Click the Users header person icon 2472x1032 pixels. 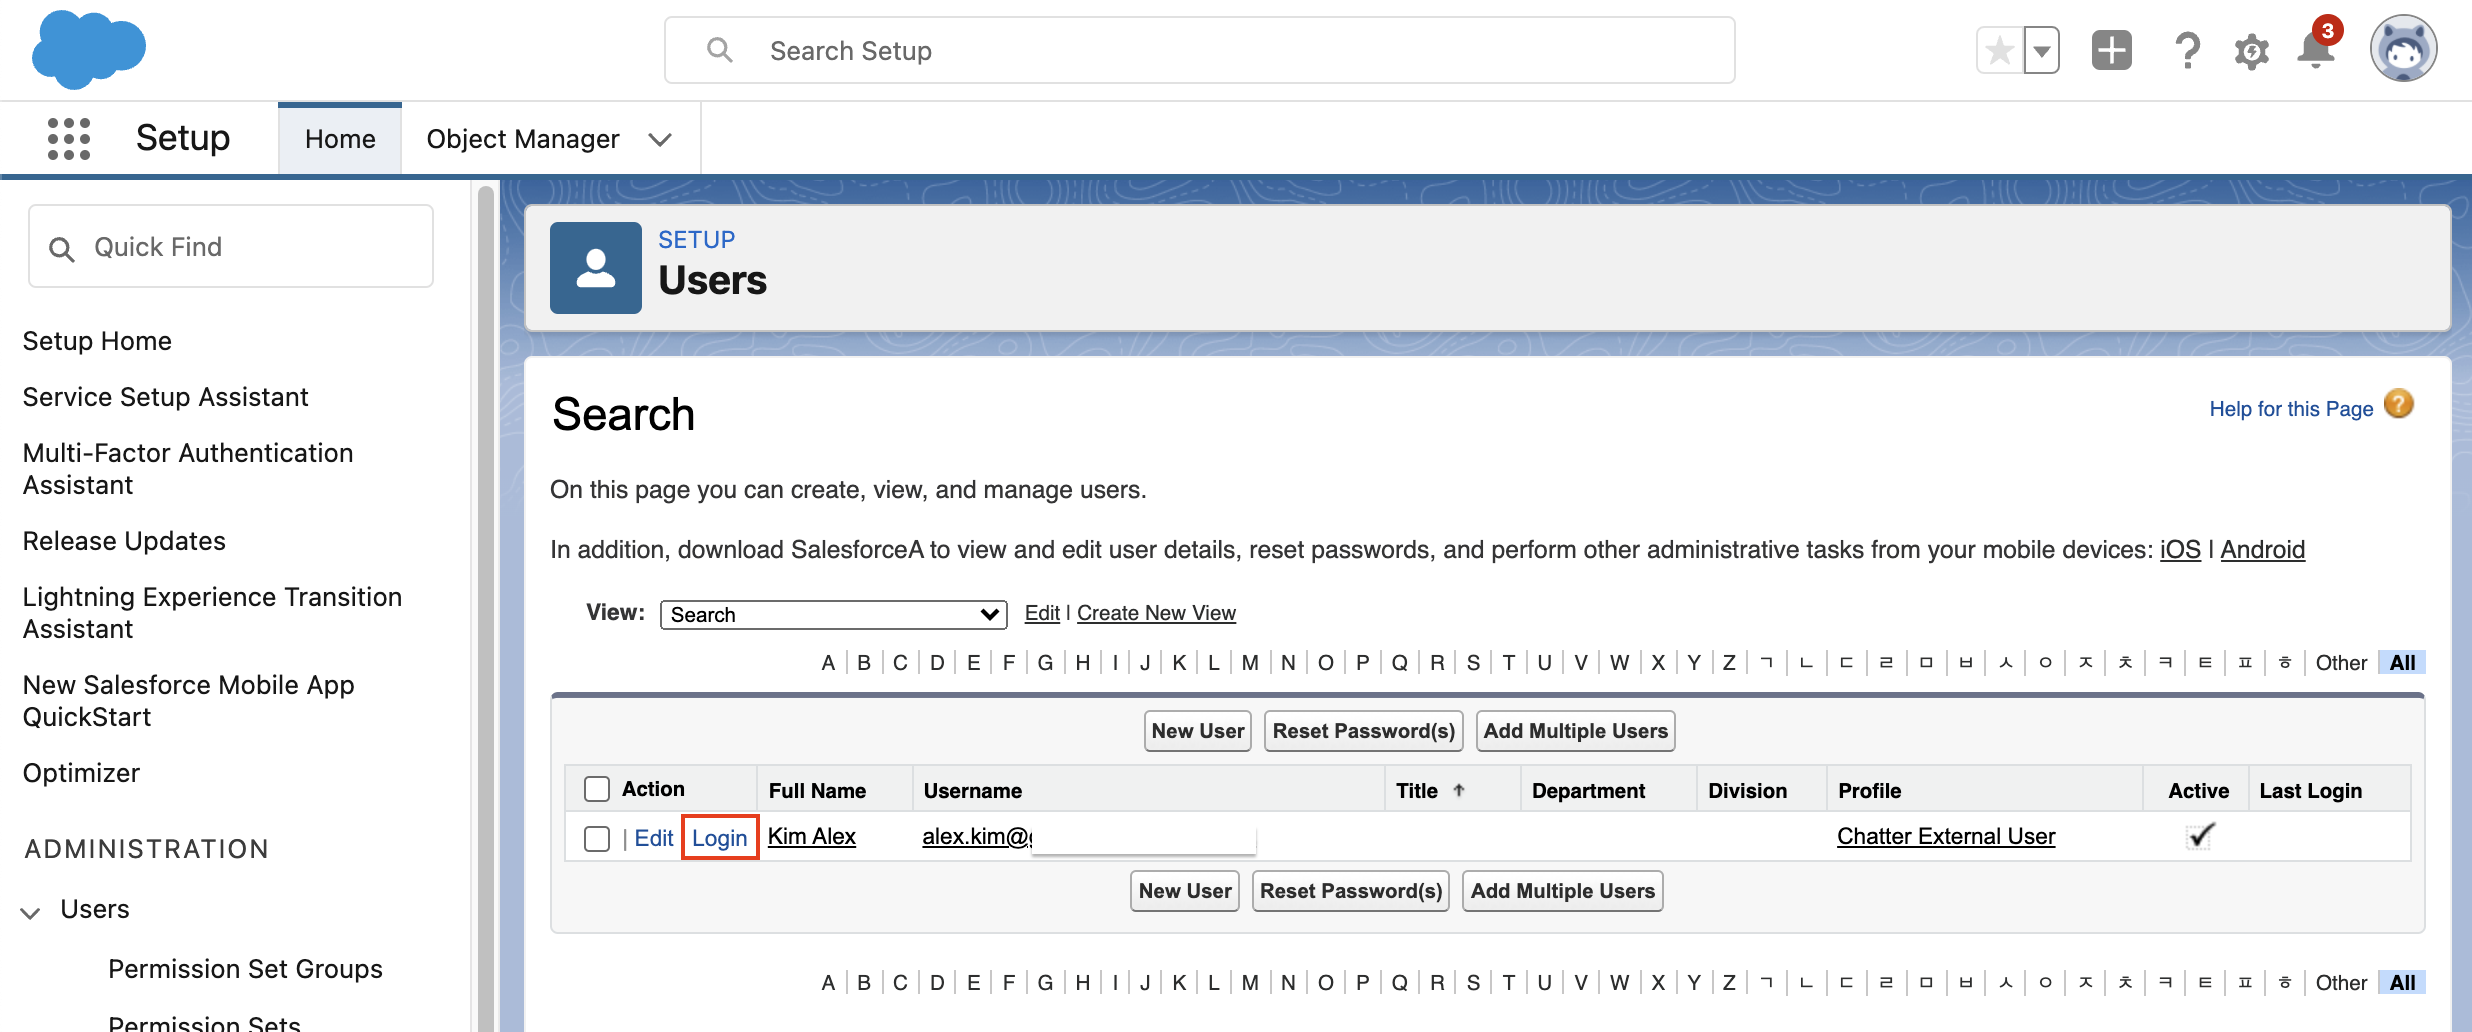point(596,268)
